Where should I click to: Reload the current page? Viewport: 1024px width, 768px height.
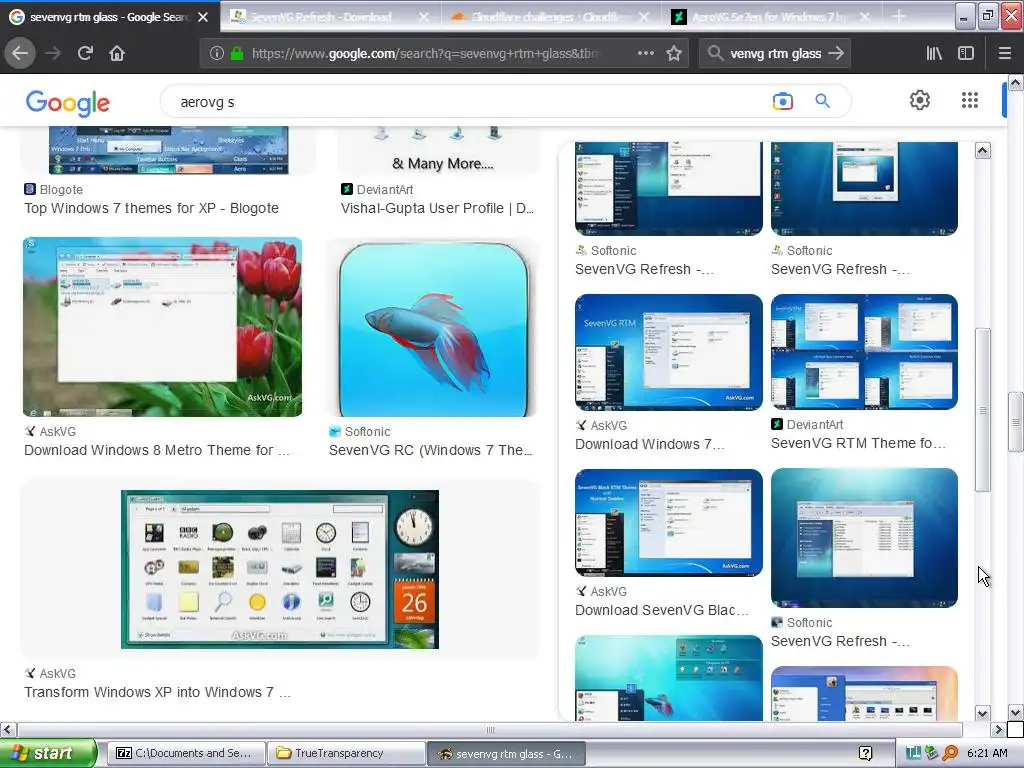(85, 54)
